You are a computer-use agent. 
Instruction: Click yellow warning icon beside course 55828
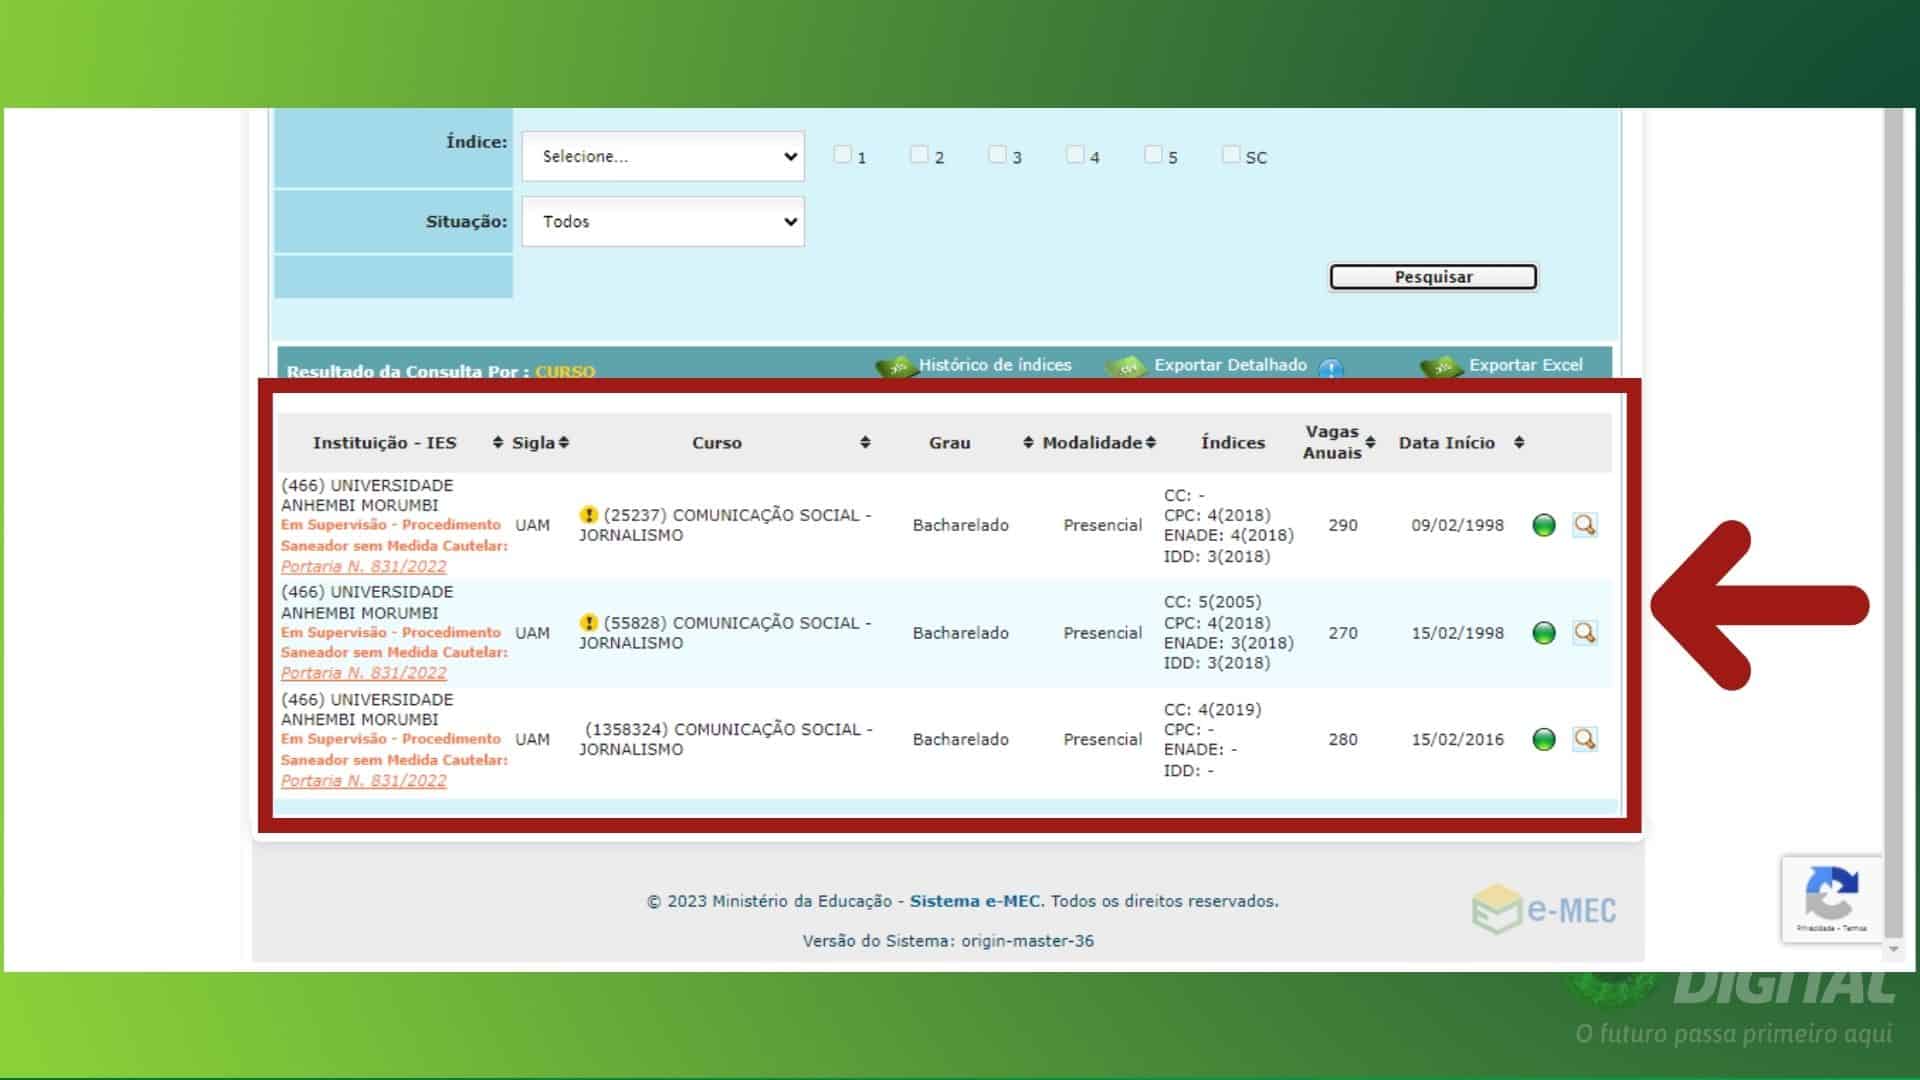(x=588, y=622)
